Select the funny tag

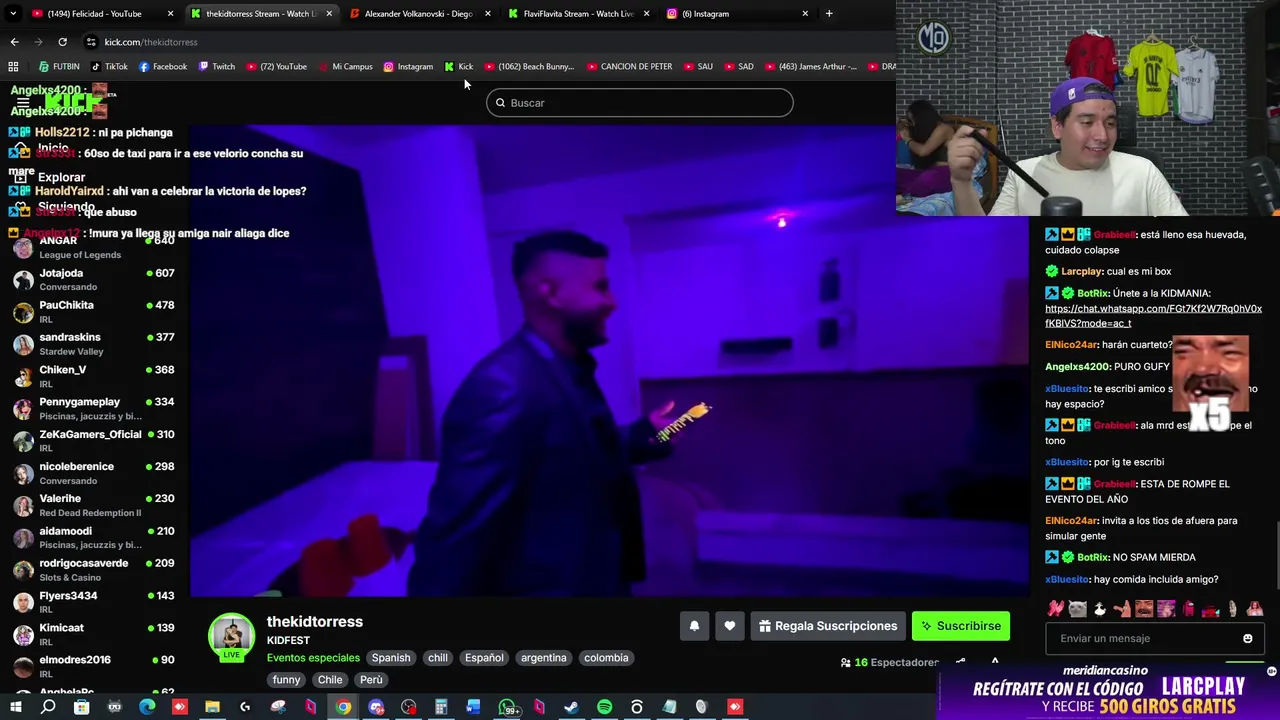(x=286, y=680)
